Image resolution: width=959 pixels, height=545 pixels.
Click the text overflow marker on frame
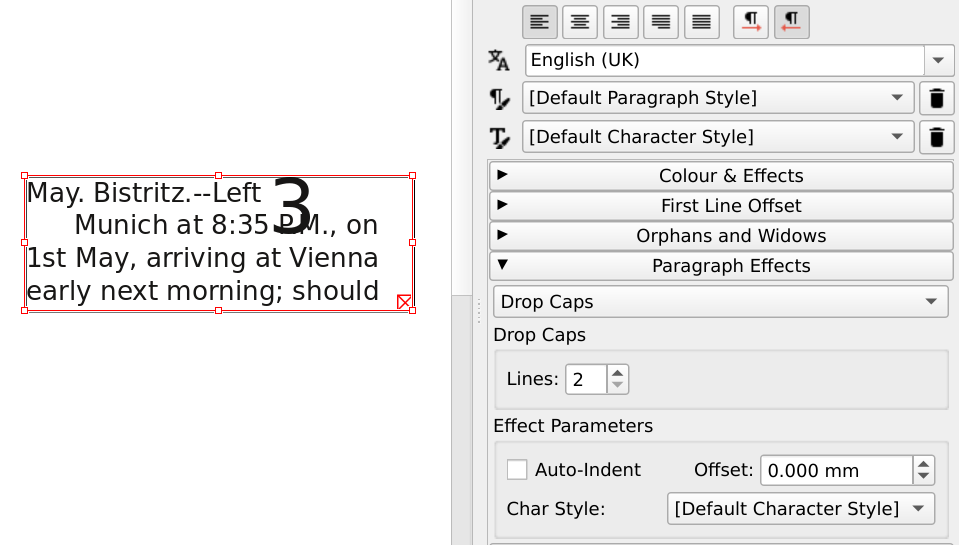tap(404, 302)
